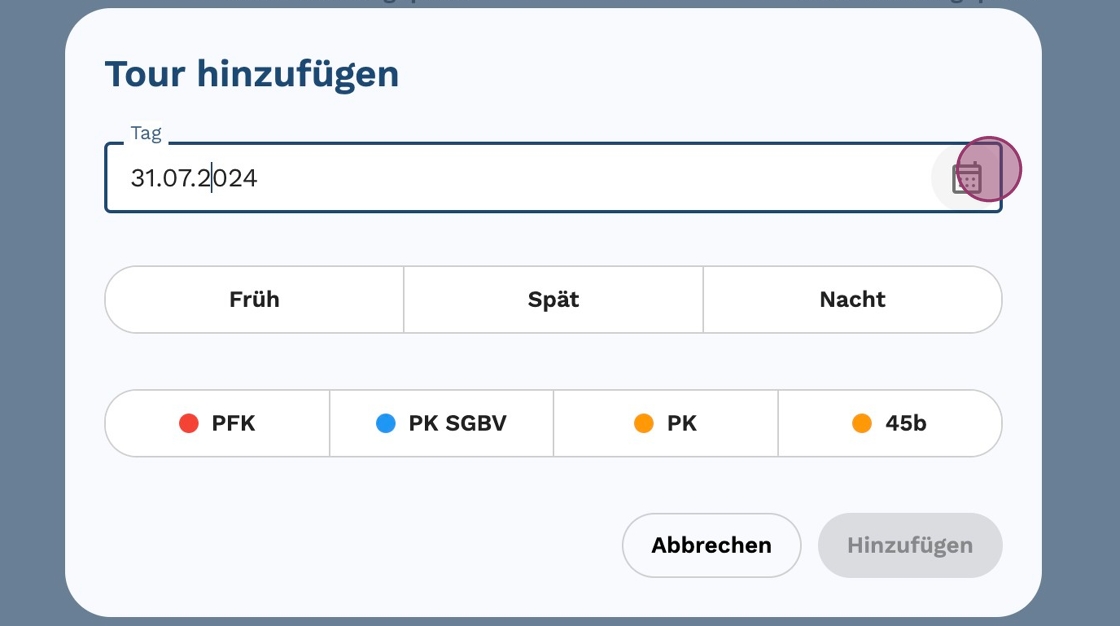
Task: Pick the 45b qualification option
Action: point(890,424)
